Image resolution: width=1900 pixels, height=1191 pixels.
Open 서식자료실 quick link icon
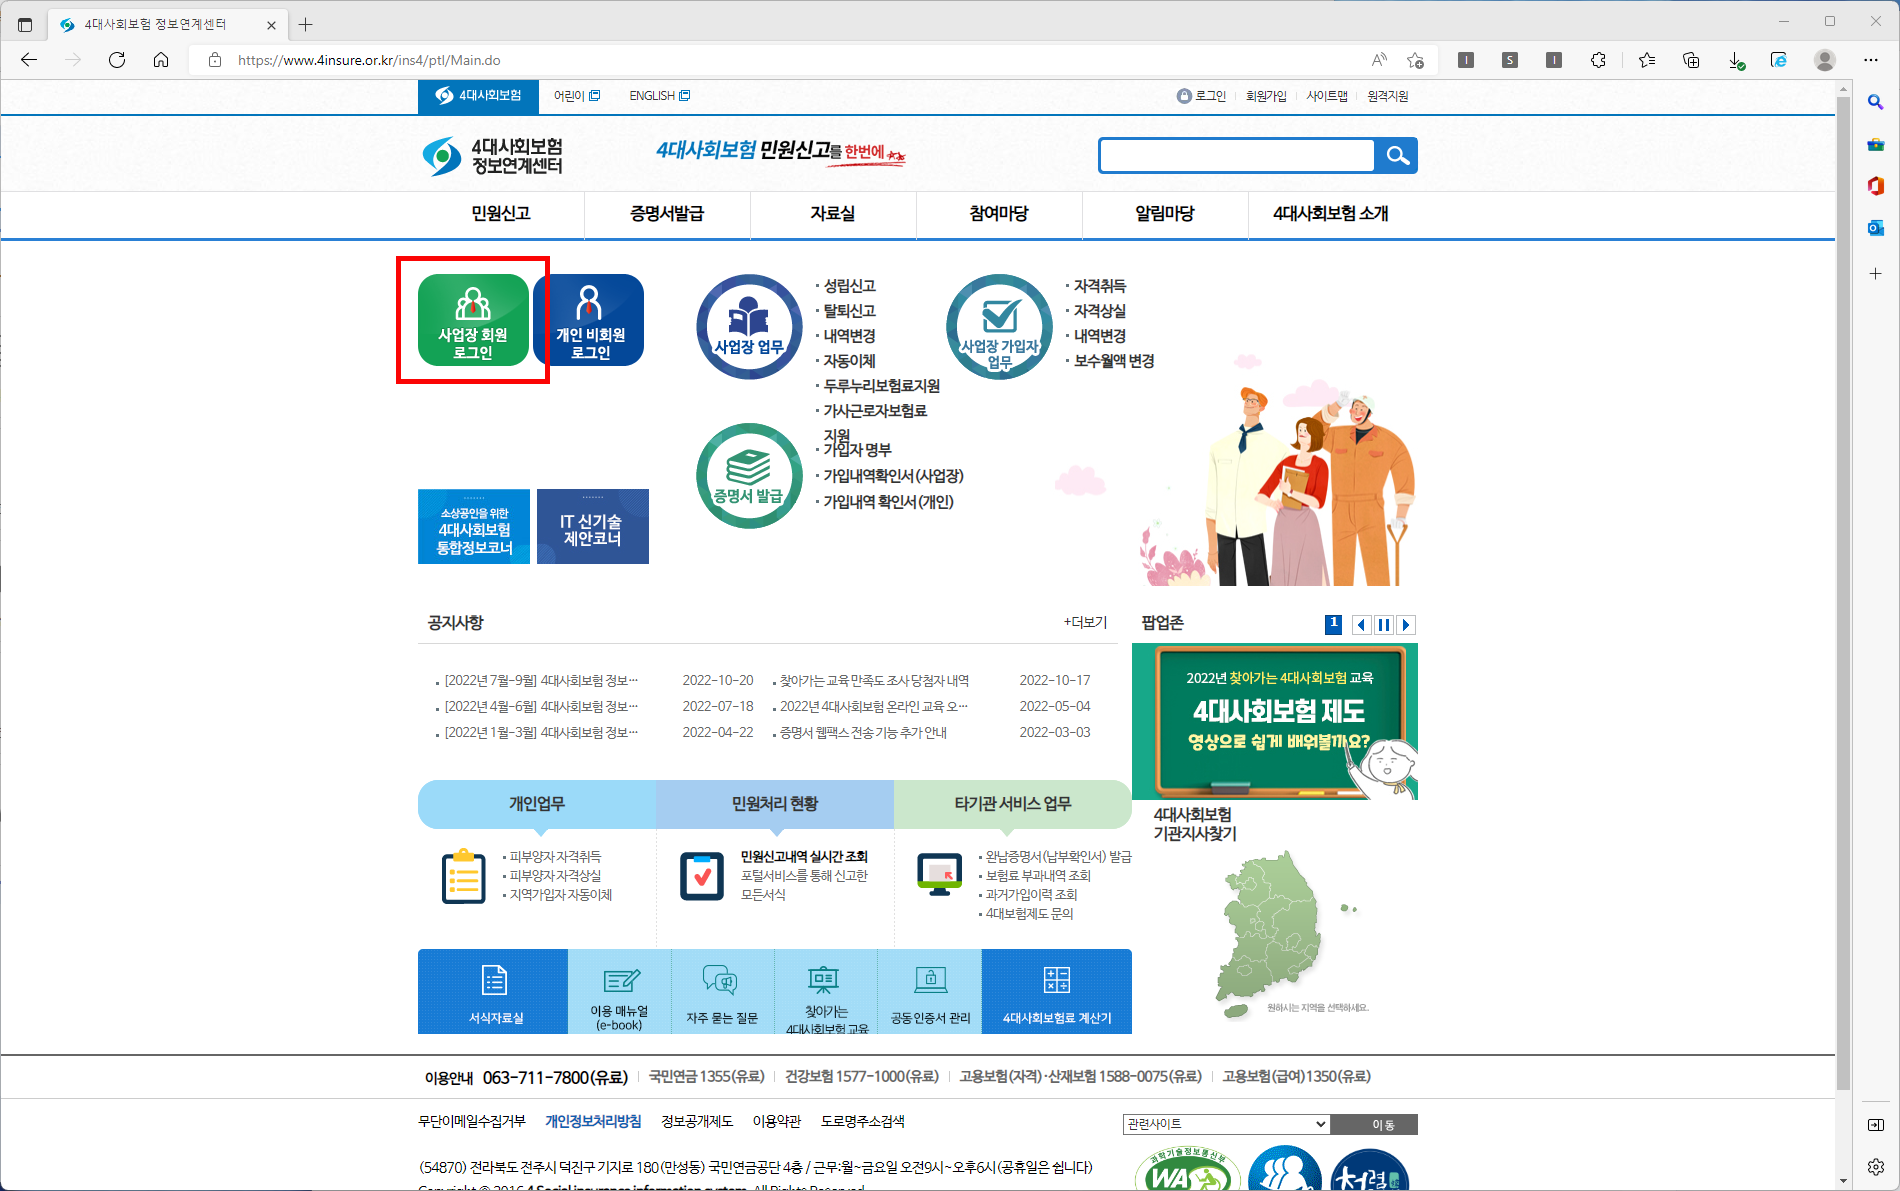coord(495,992)
